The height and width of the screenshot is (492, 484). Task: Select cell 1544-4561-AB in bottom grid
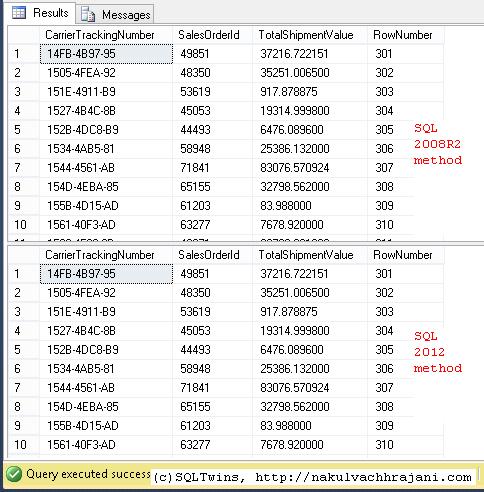pos(106,388)
